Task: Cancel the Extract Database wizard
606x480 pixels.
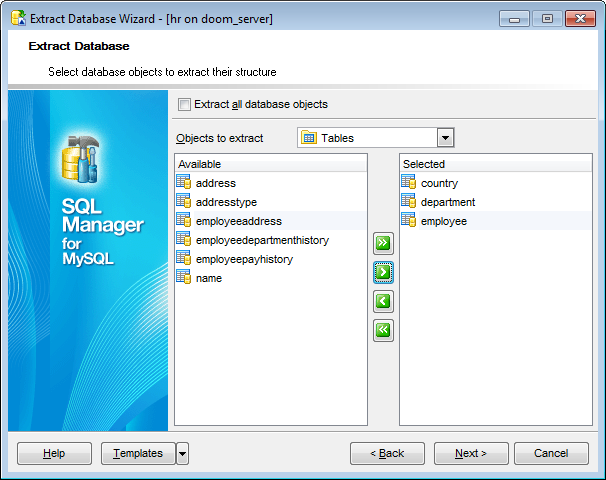Action: 551,454
